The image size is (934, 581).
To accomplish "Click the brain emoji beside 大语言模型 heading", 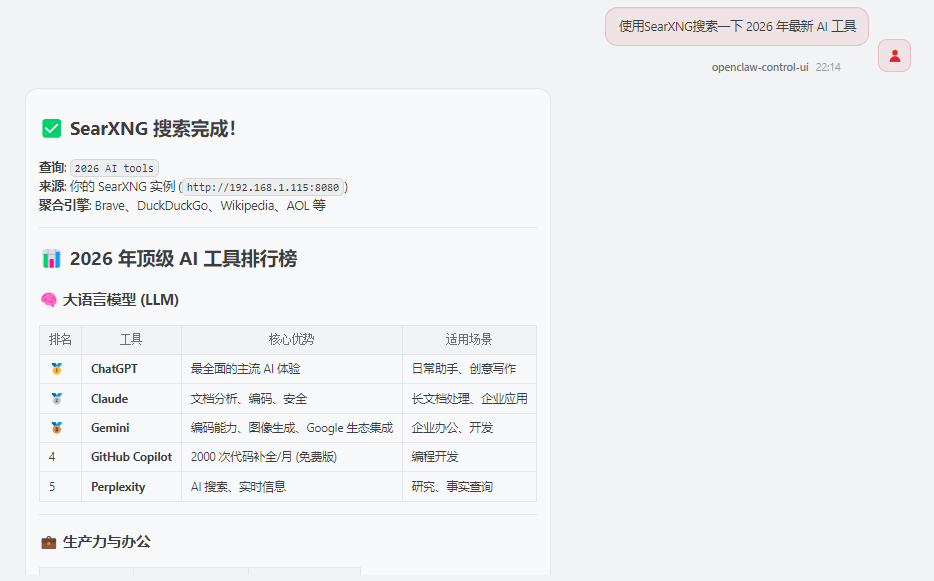I will (48, 300).
